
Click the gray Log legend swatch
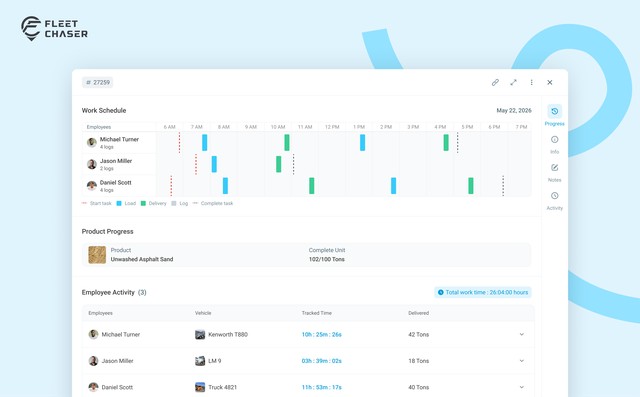coord(174,203)
